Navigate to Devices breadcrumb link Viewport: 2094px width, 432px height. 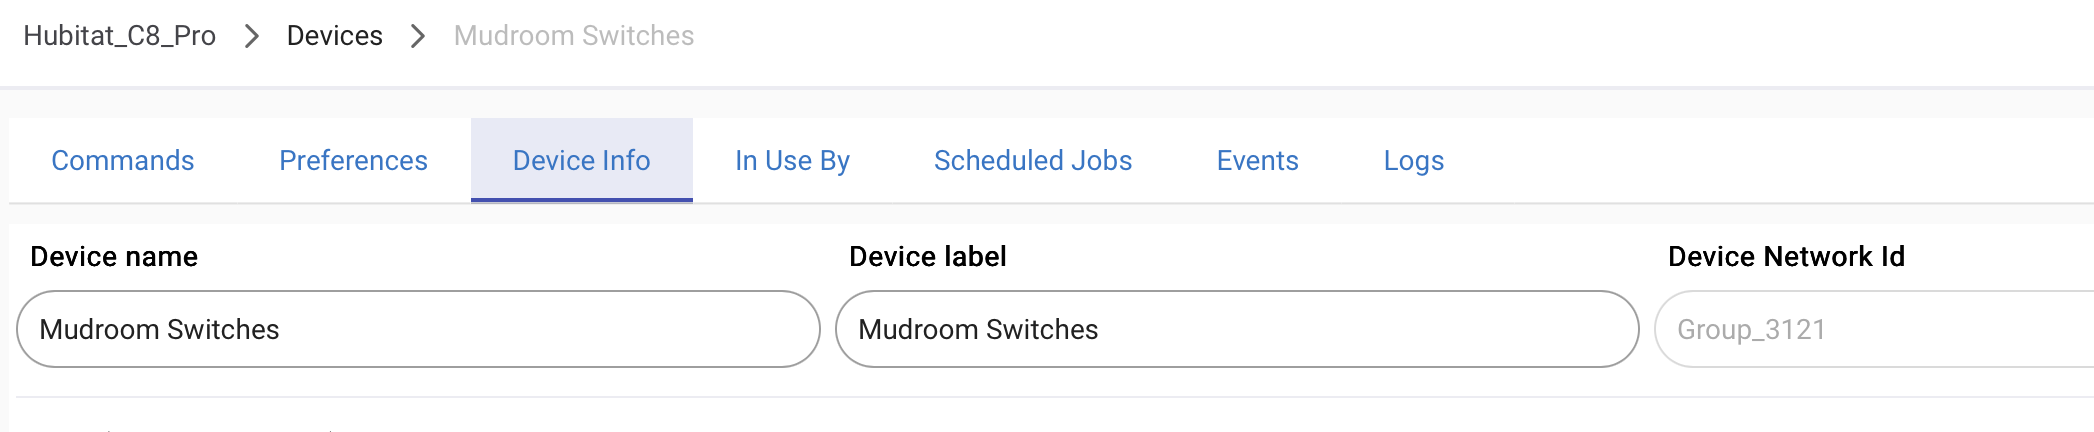click(334, 36)
